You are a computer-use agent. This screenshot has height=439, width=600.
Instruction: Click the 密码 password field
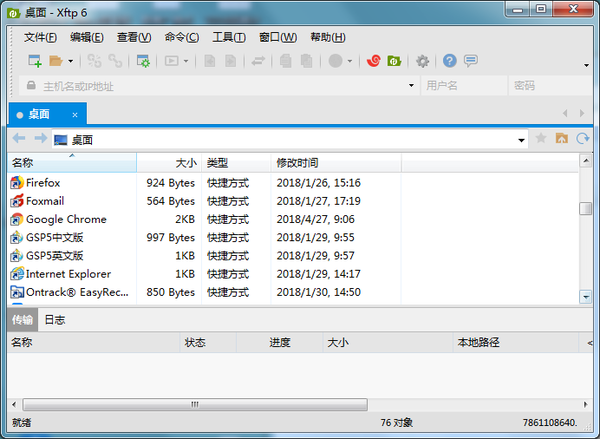pyautogui.click(x=550, y=86)
